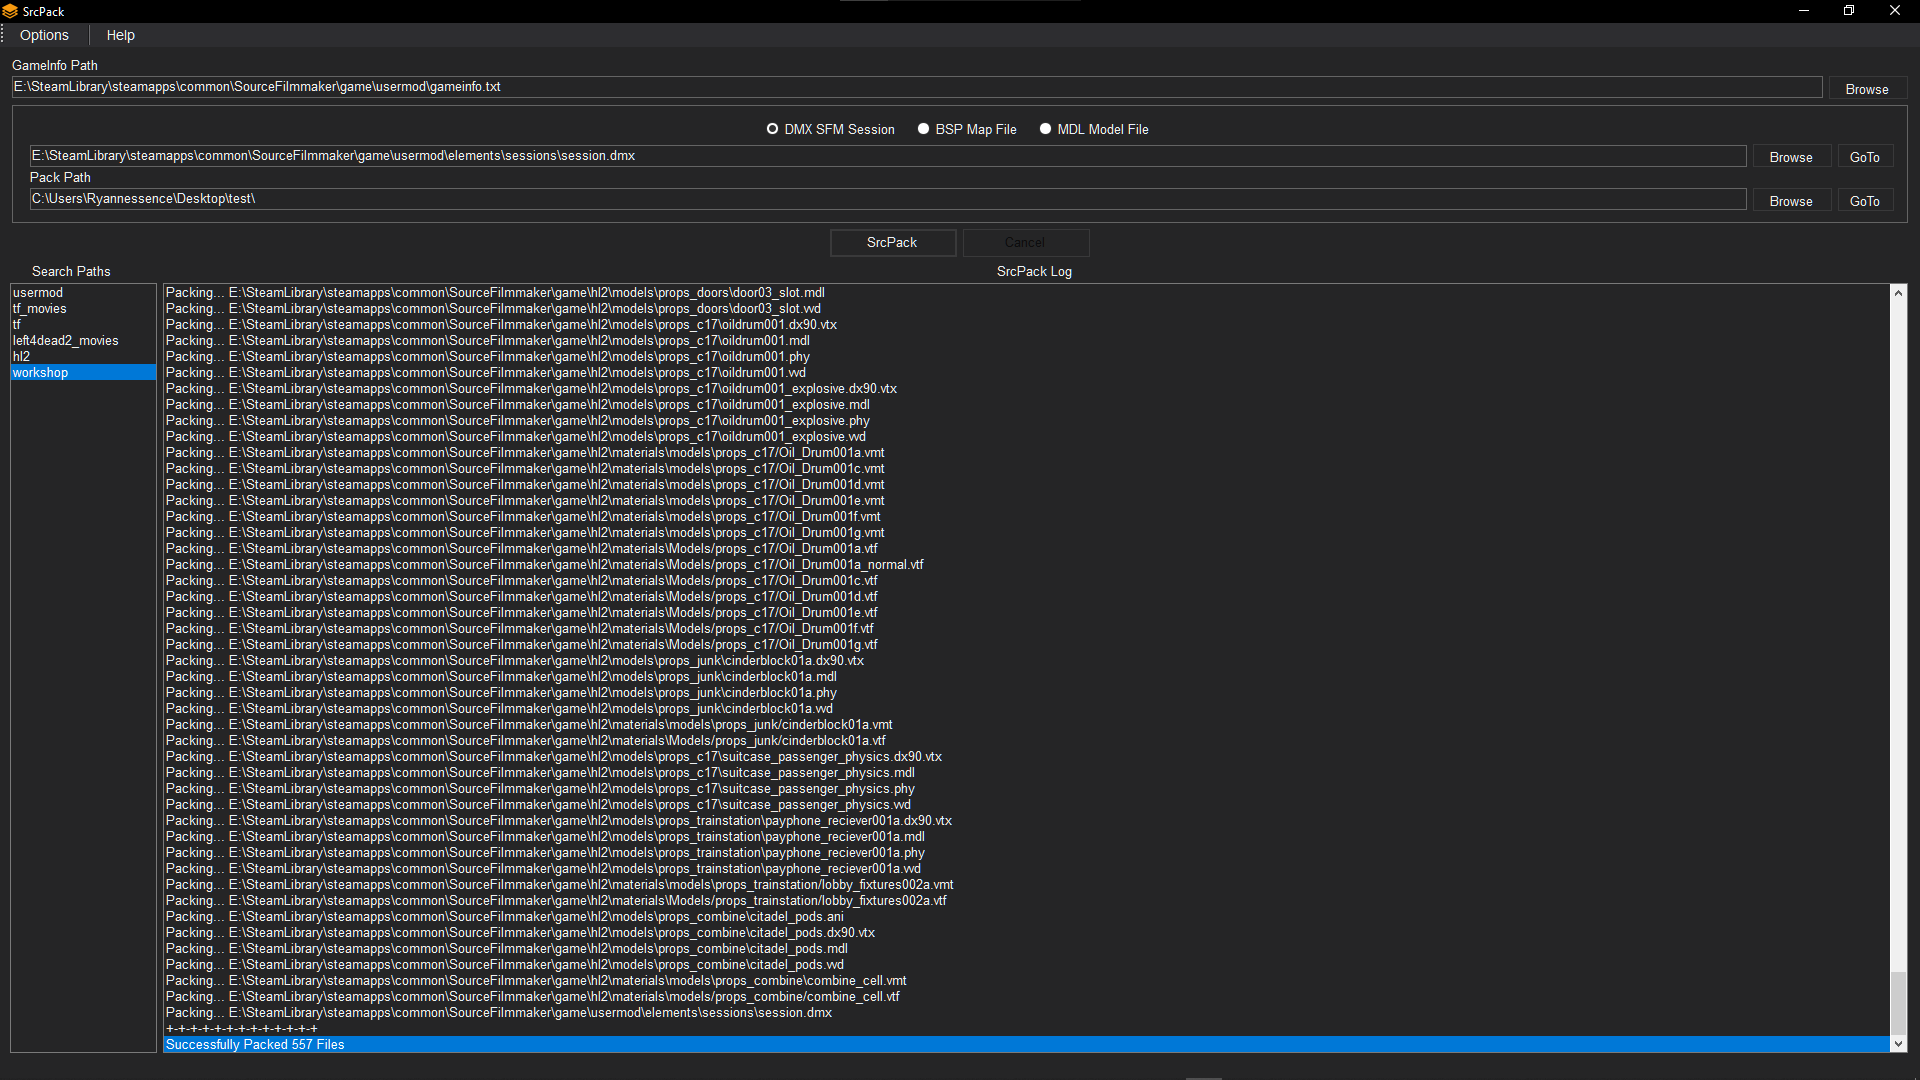
Task: Select hl2 in Search Paths list
Action: [83, 357]
